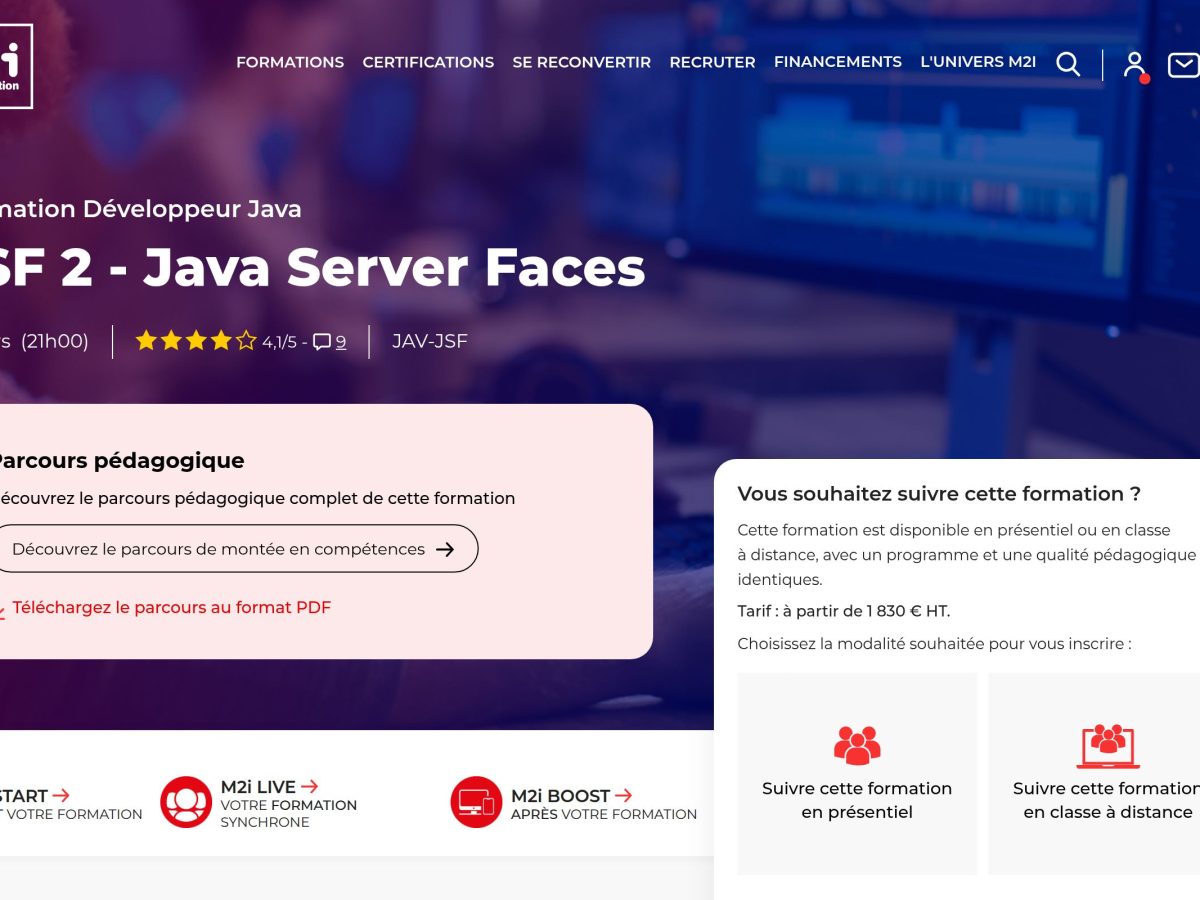
Task: Open the 9 reviews link
Action: coord(341,342)
